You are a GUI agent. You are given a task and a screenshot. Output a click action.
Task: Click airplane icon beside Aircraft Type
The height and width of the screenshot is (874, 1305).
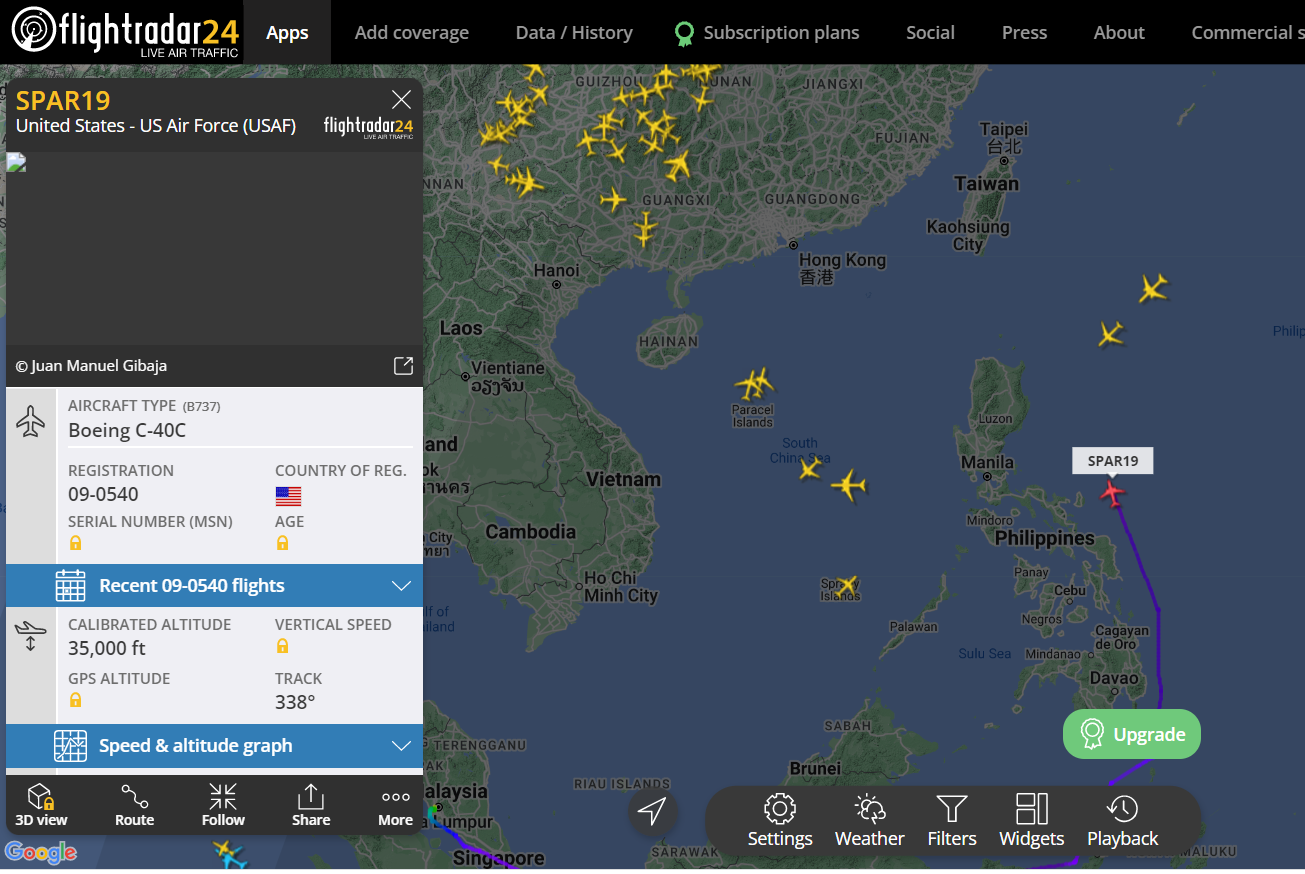pos(31,421)
